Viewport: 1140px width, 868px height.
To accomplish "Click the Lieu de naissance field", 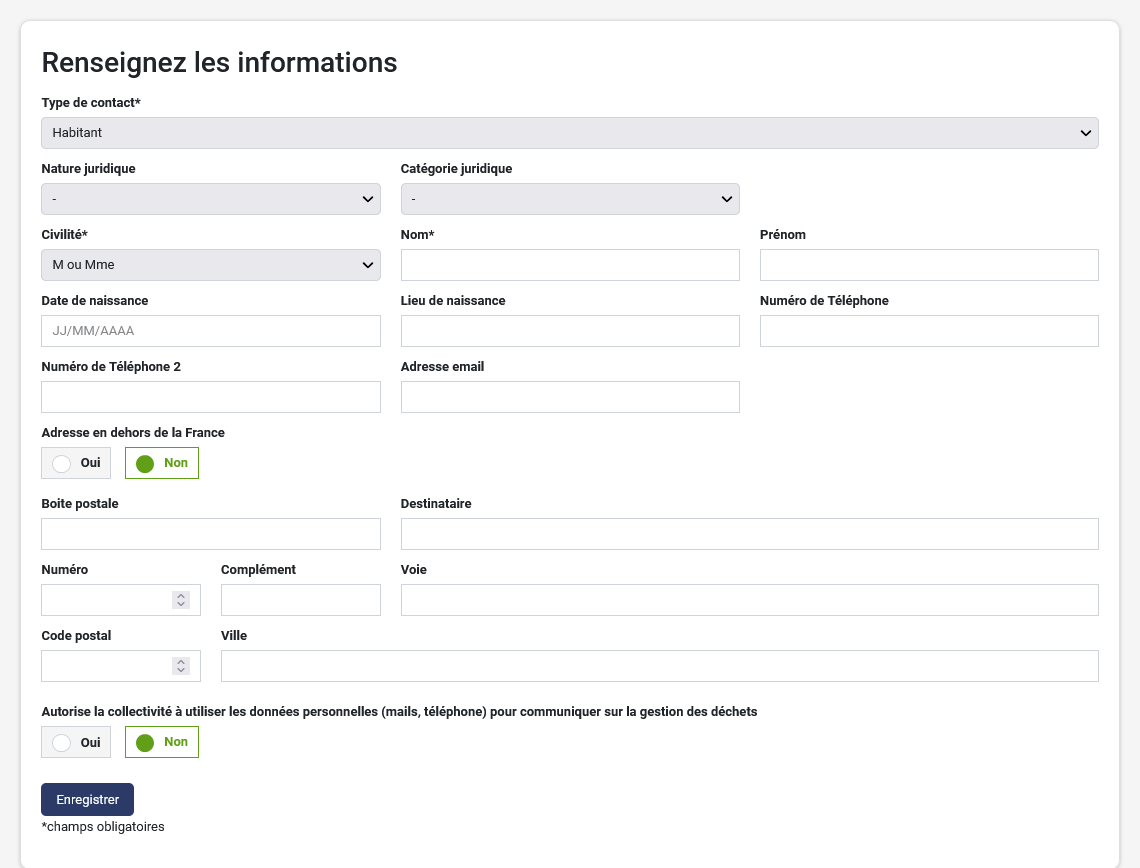I will tap(569, 331).
